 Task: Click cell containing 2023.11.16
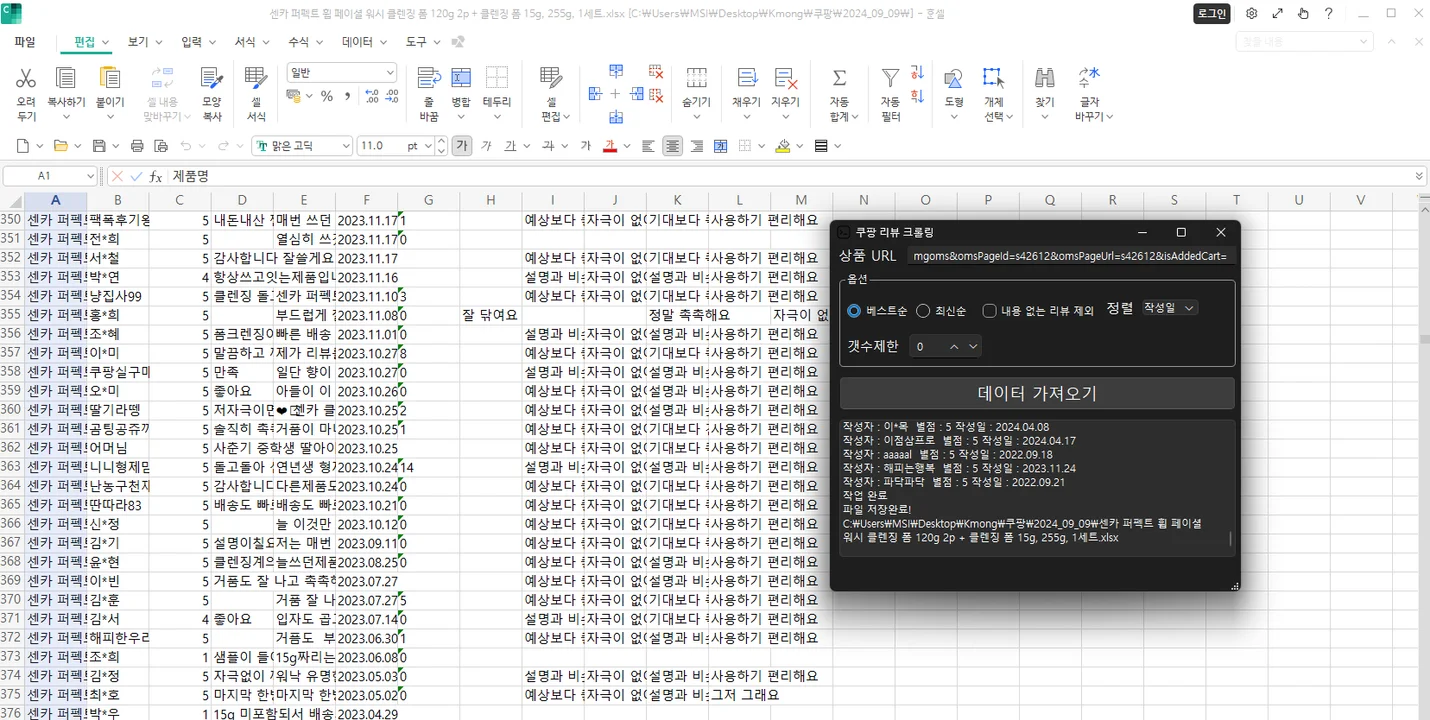(x=366, y=277)
